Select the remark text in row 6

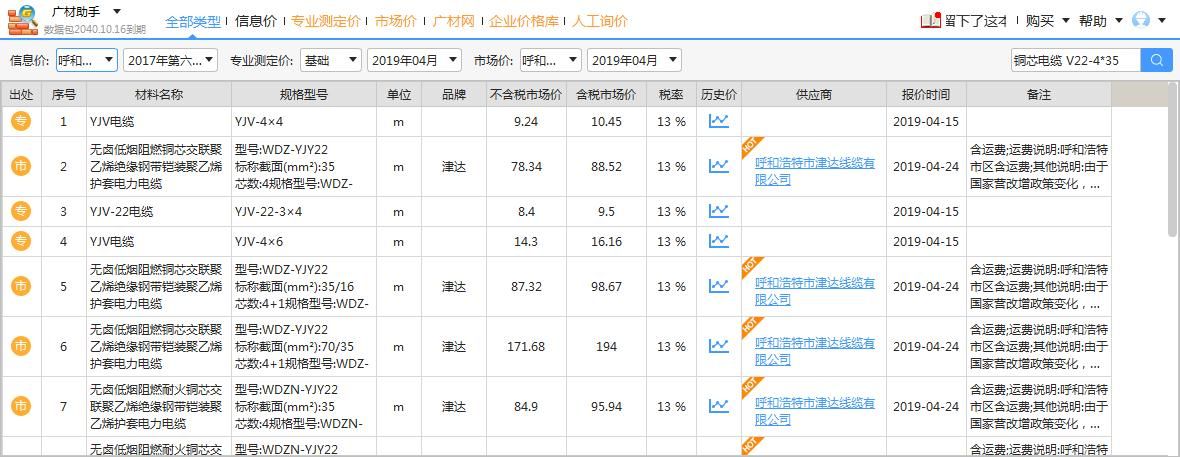point(1039,347)
